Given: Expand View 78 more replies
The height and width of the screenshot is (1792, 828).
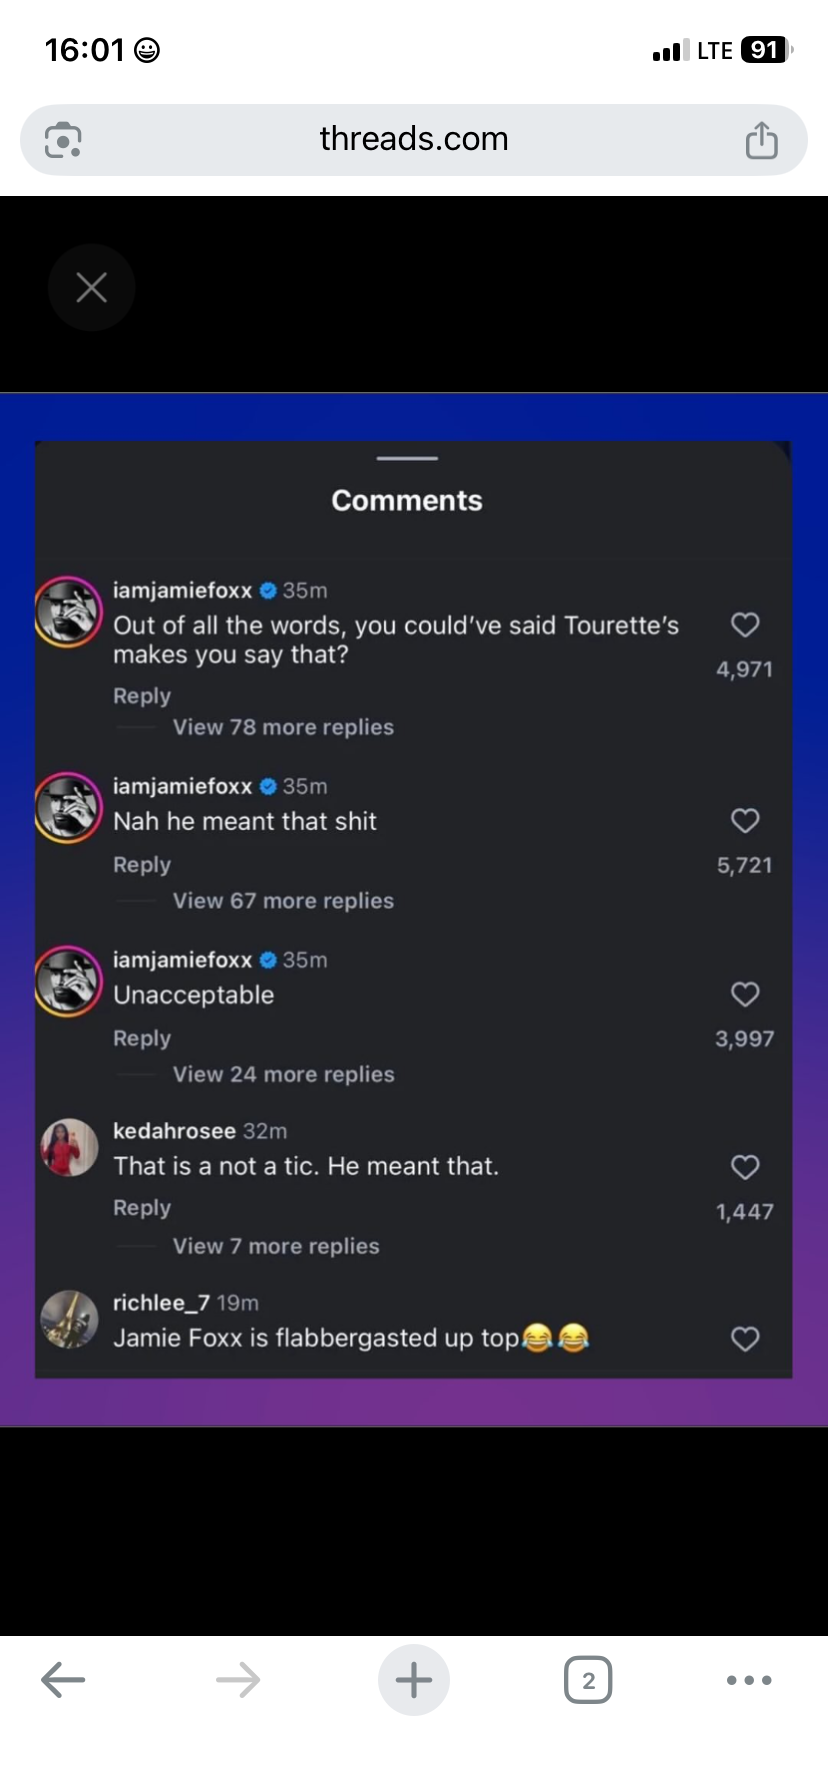Looking at the screenshot, I should click(283, 727).
